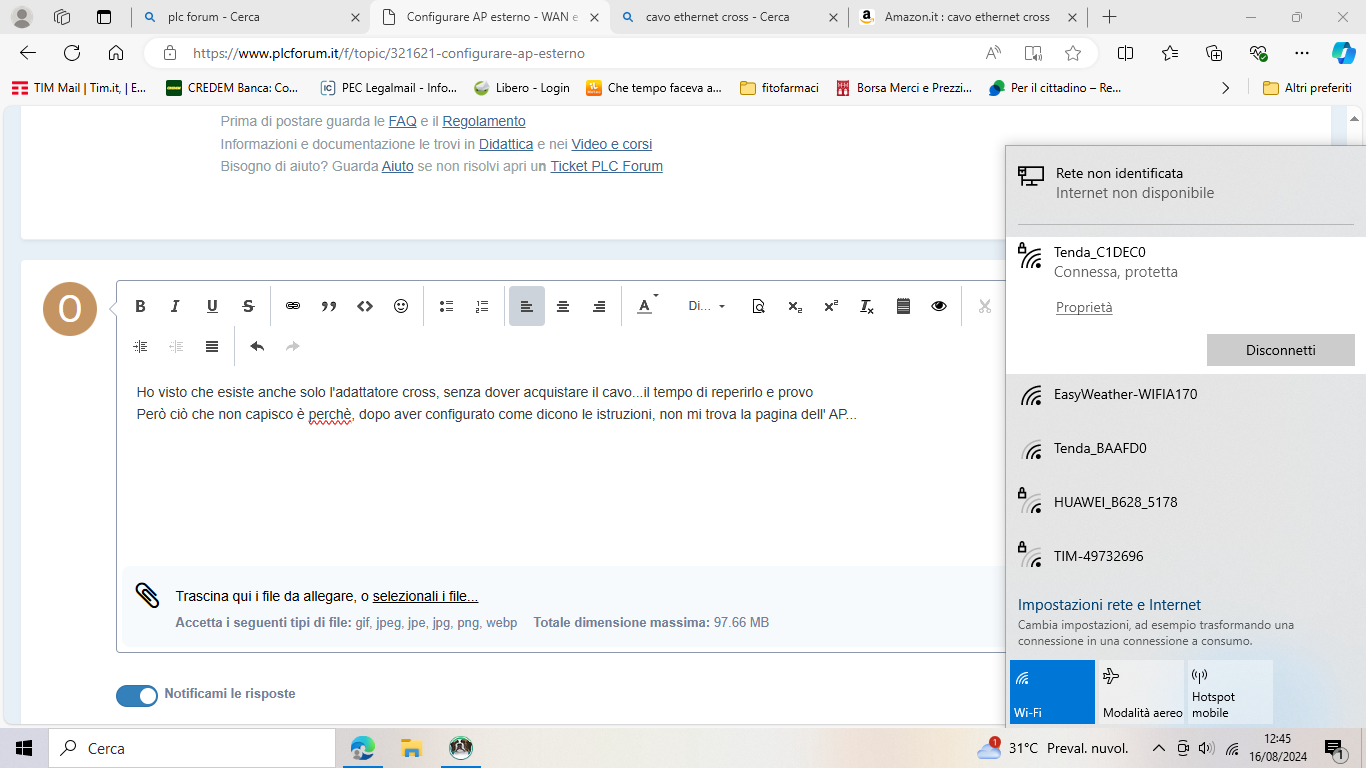Open the emoji picker
Viewport: 1366px width, 768px height.
tap(401, 306)
